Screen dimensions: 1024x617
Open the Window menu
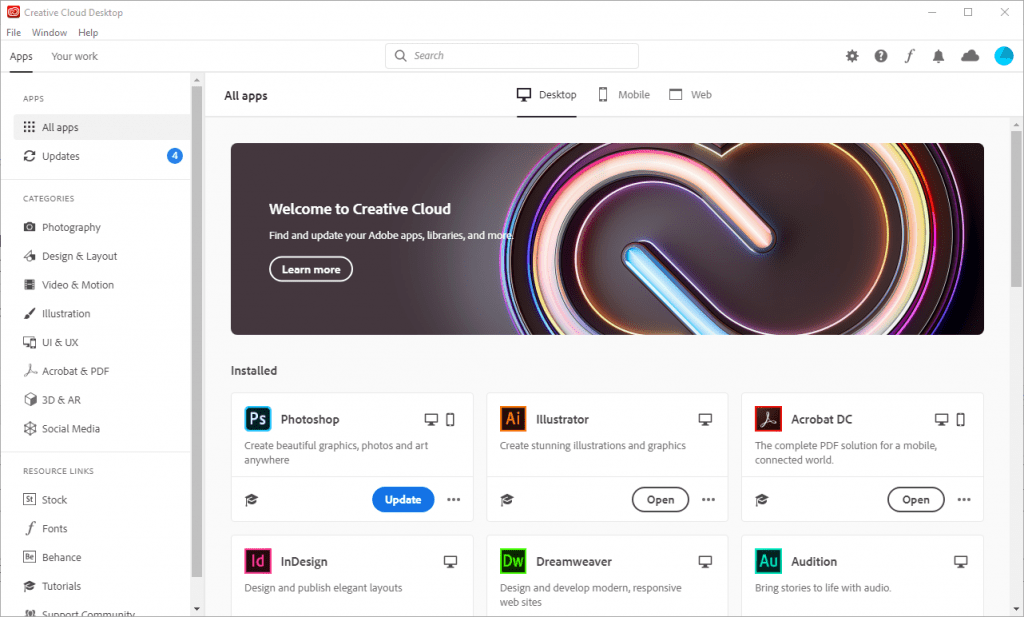tap(50, 33)
